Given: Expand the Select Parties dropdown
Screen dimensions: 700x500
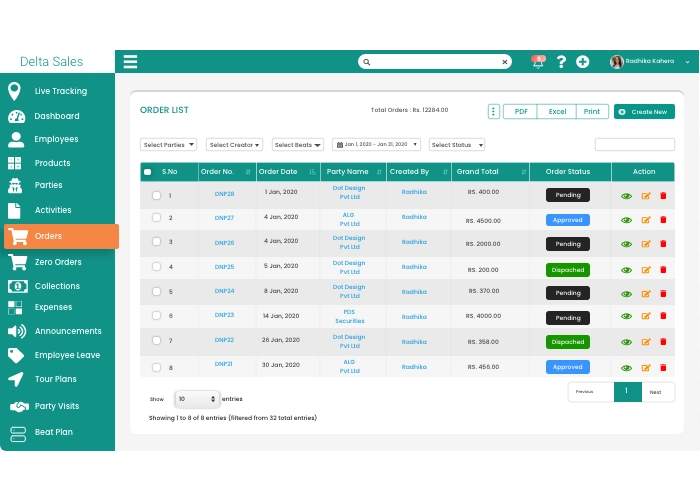Looking at the screenshot, I should click(x=169, y=145).
